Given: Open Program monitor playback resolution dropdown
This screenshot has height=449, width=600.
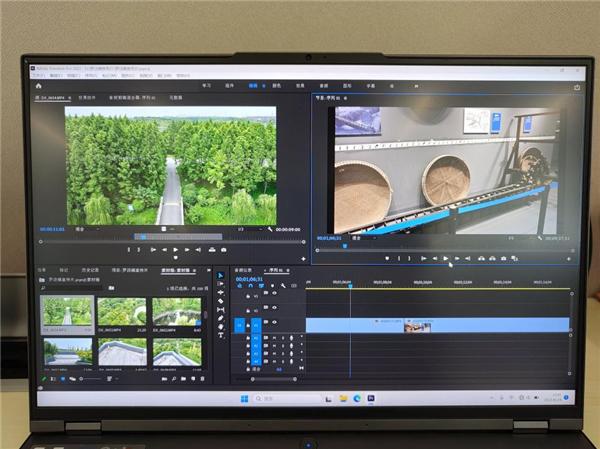Looking at the screenshot, I should (510, 238).
